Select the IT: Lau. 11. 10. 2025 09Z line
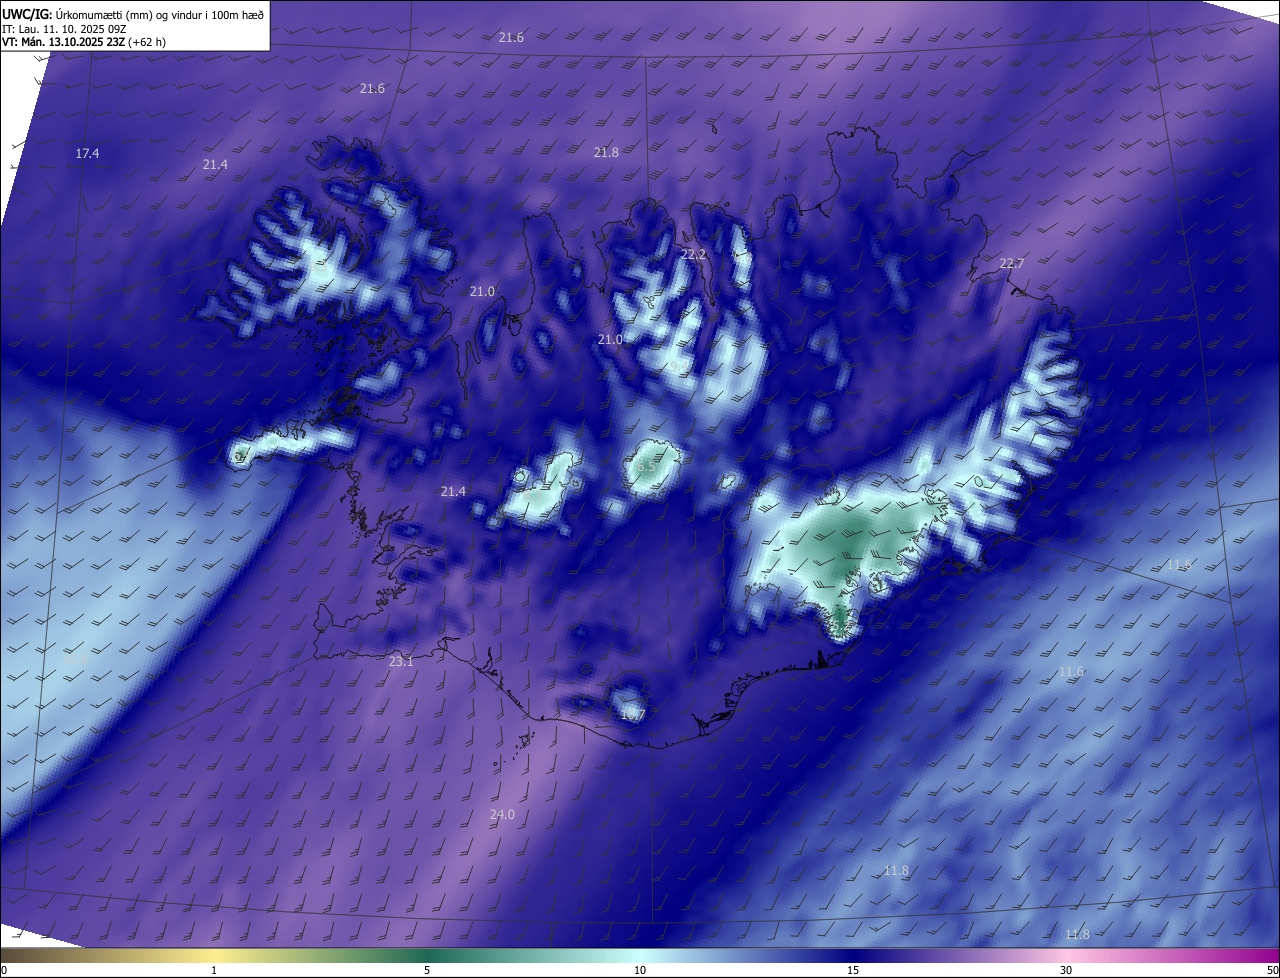Viewport: 1280px width, 978px height. pyautogui.click(x=64, y=29)
